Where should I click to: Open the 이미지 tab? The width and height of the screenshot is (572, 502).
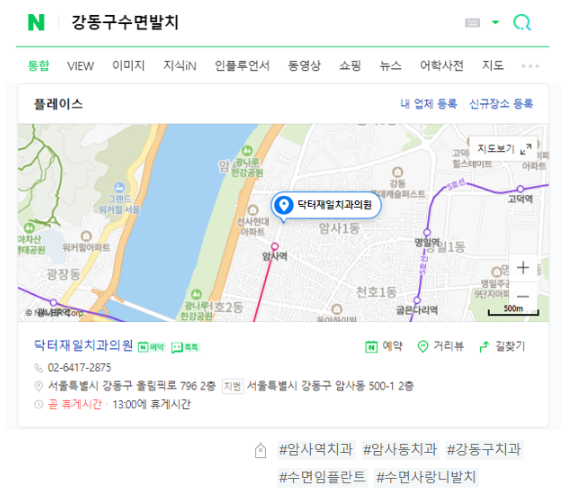point(128,66)
